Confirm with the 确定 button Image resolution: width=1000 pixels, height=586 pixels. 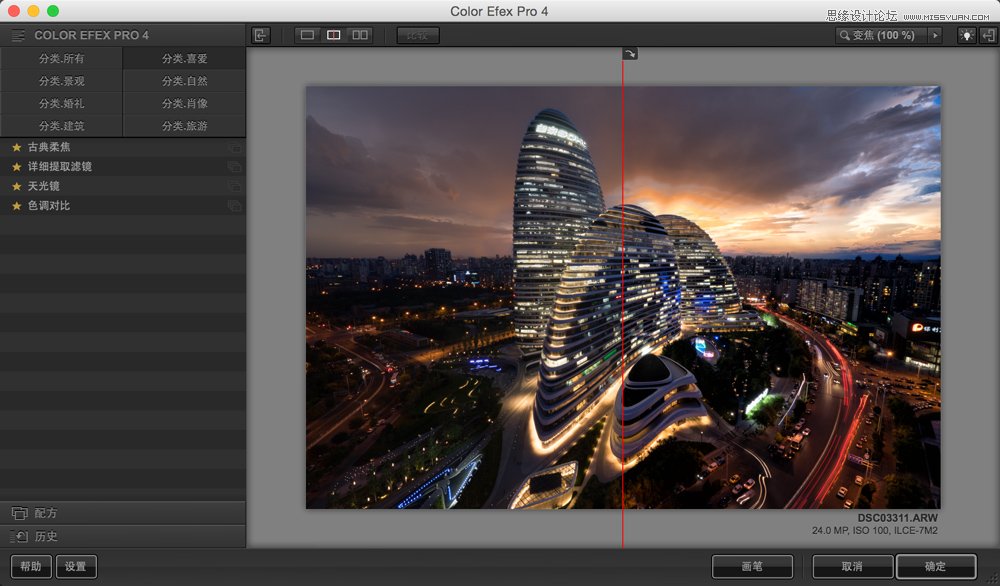click(x=936, y=566)
